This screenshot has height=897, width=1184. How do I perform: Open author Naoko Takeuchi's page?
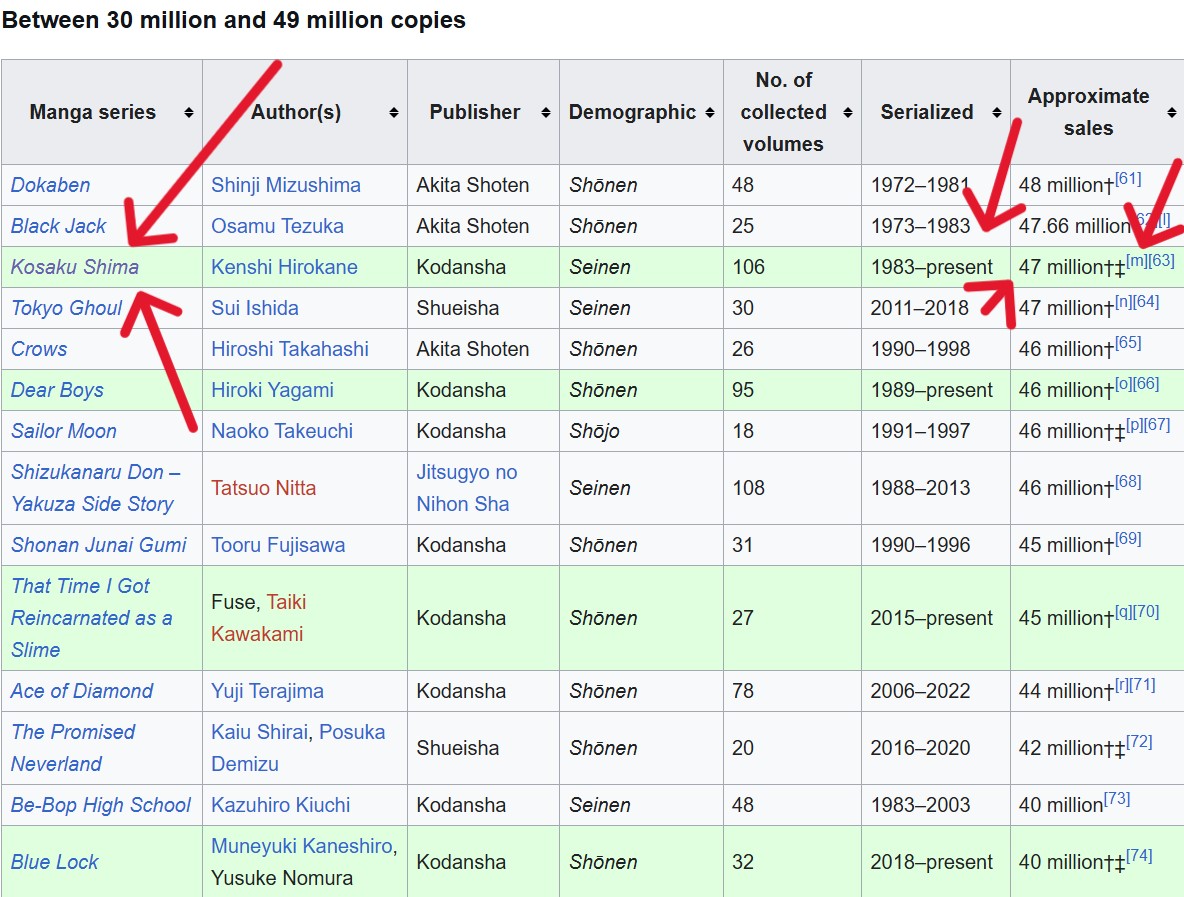pos(282,431)
